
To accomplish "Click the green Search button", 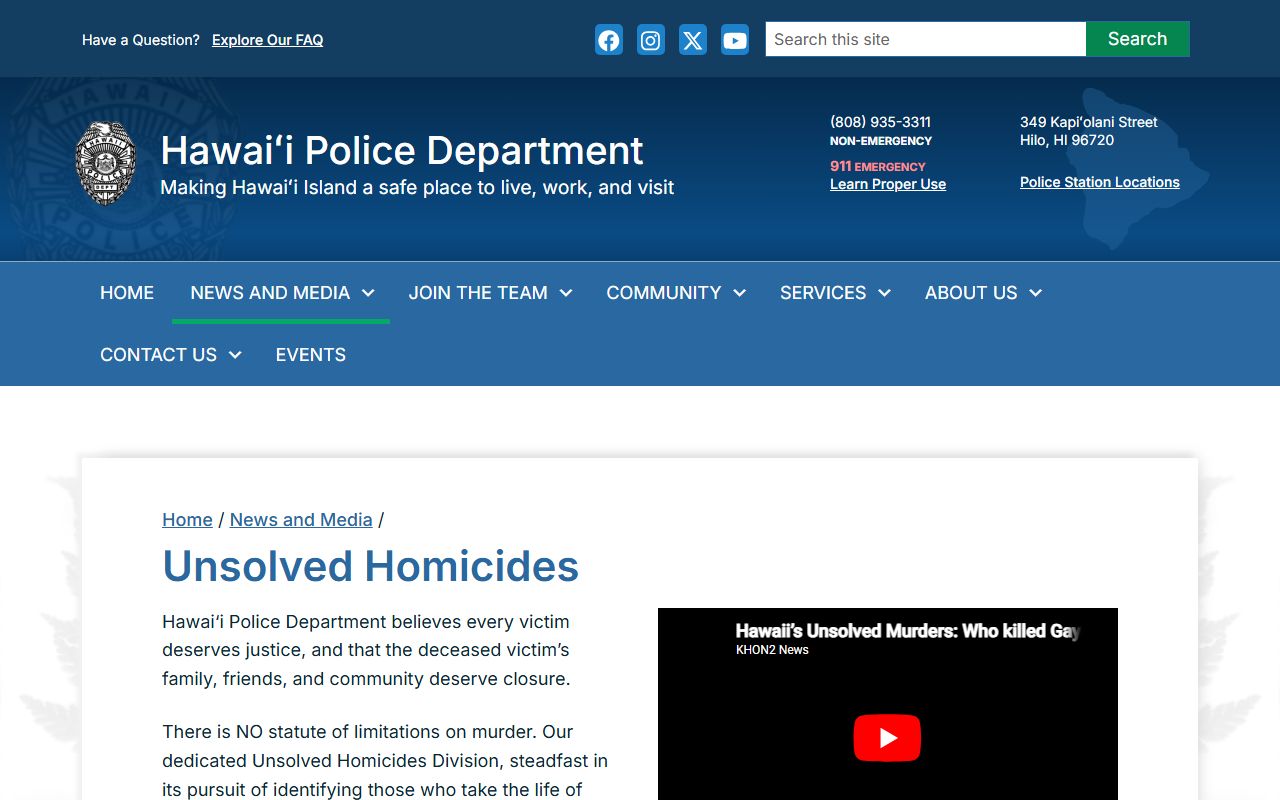I will [x=1138, y=39].
